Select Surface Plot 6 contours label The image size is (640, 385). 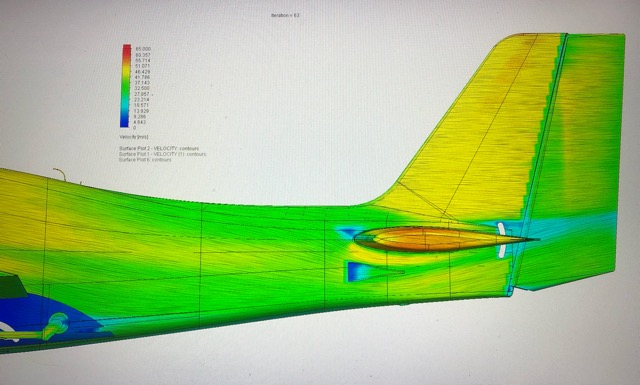point(145,160)
